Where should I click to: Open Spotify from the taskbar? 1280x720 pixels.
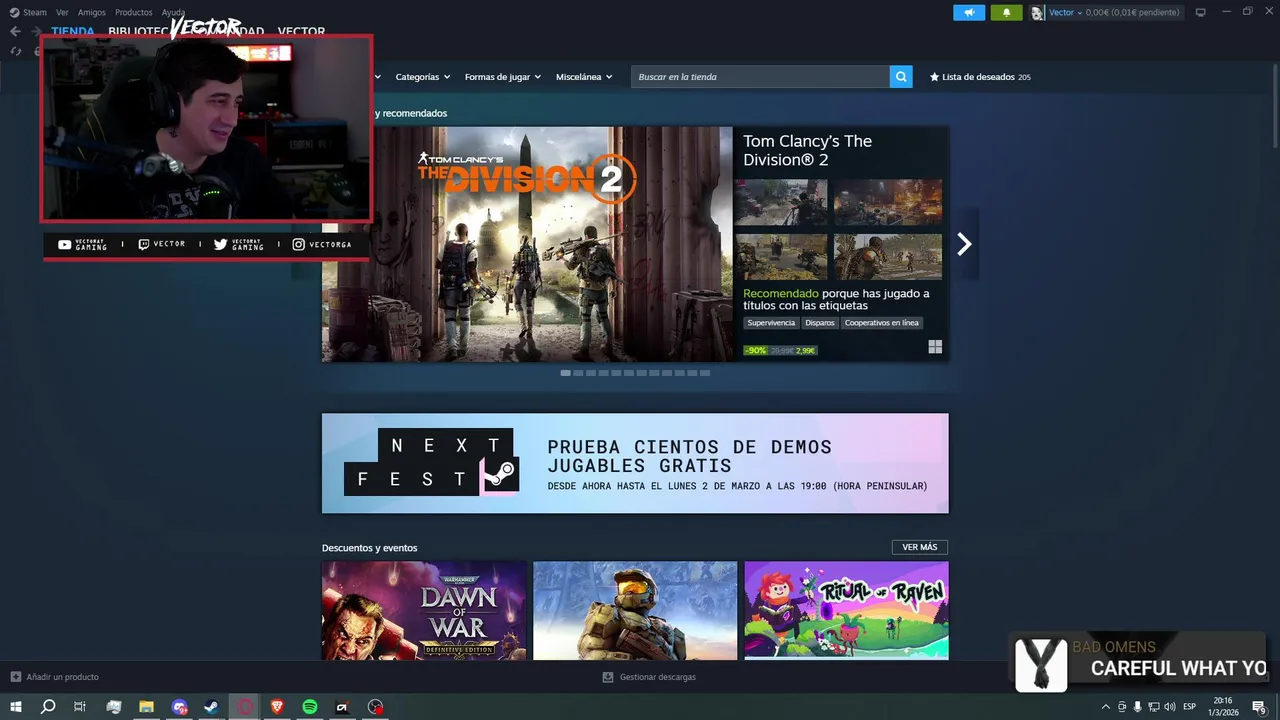pyautogui.click(x=310, y=707)
